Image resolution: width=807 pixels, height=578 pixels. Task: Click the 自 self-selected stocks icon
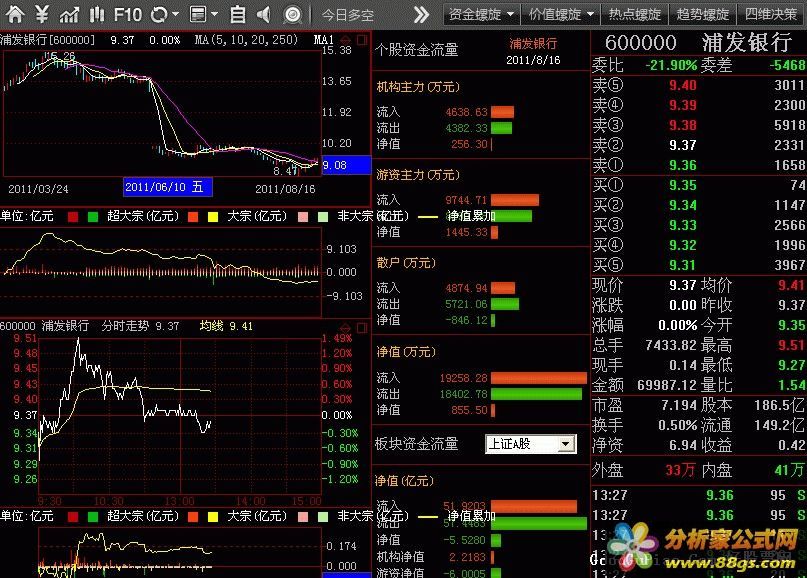point(237,14)
